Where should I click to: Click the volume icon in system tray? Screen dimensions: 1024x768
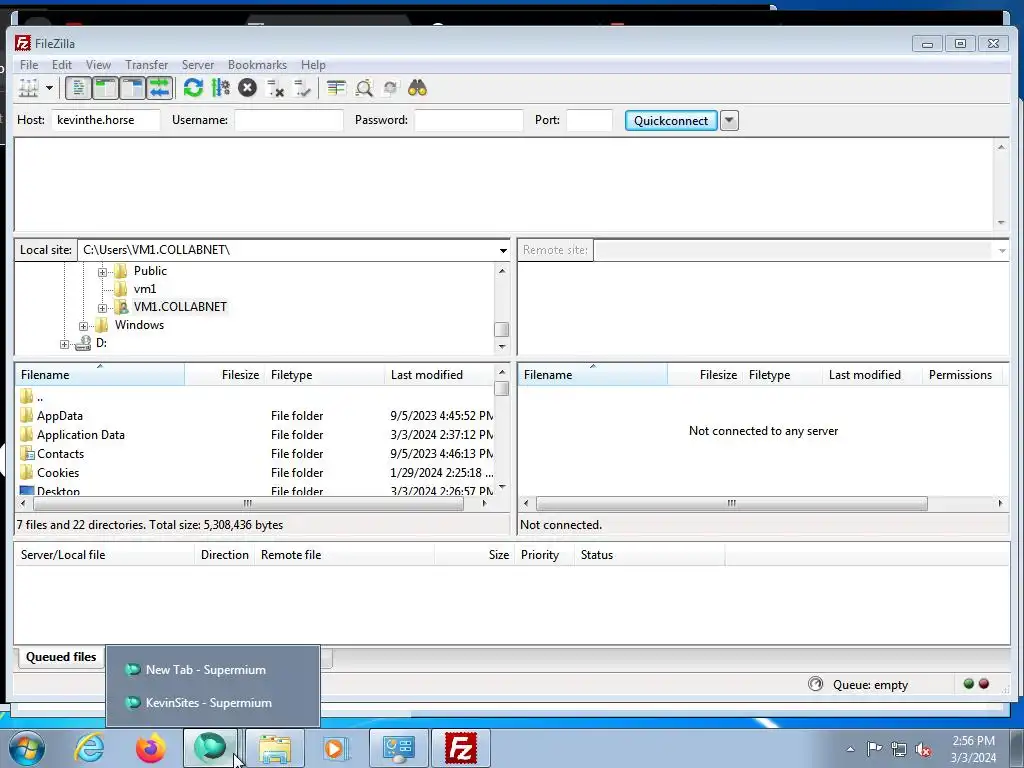pyautogui.click(x=923, y=750)
